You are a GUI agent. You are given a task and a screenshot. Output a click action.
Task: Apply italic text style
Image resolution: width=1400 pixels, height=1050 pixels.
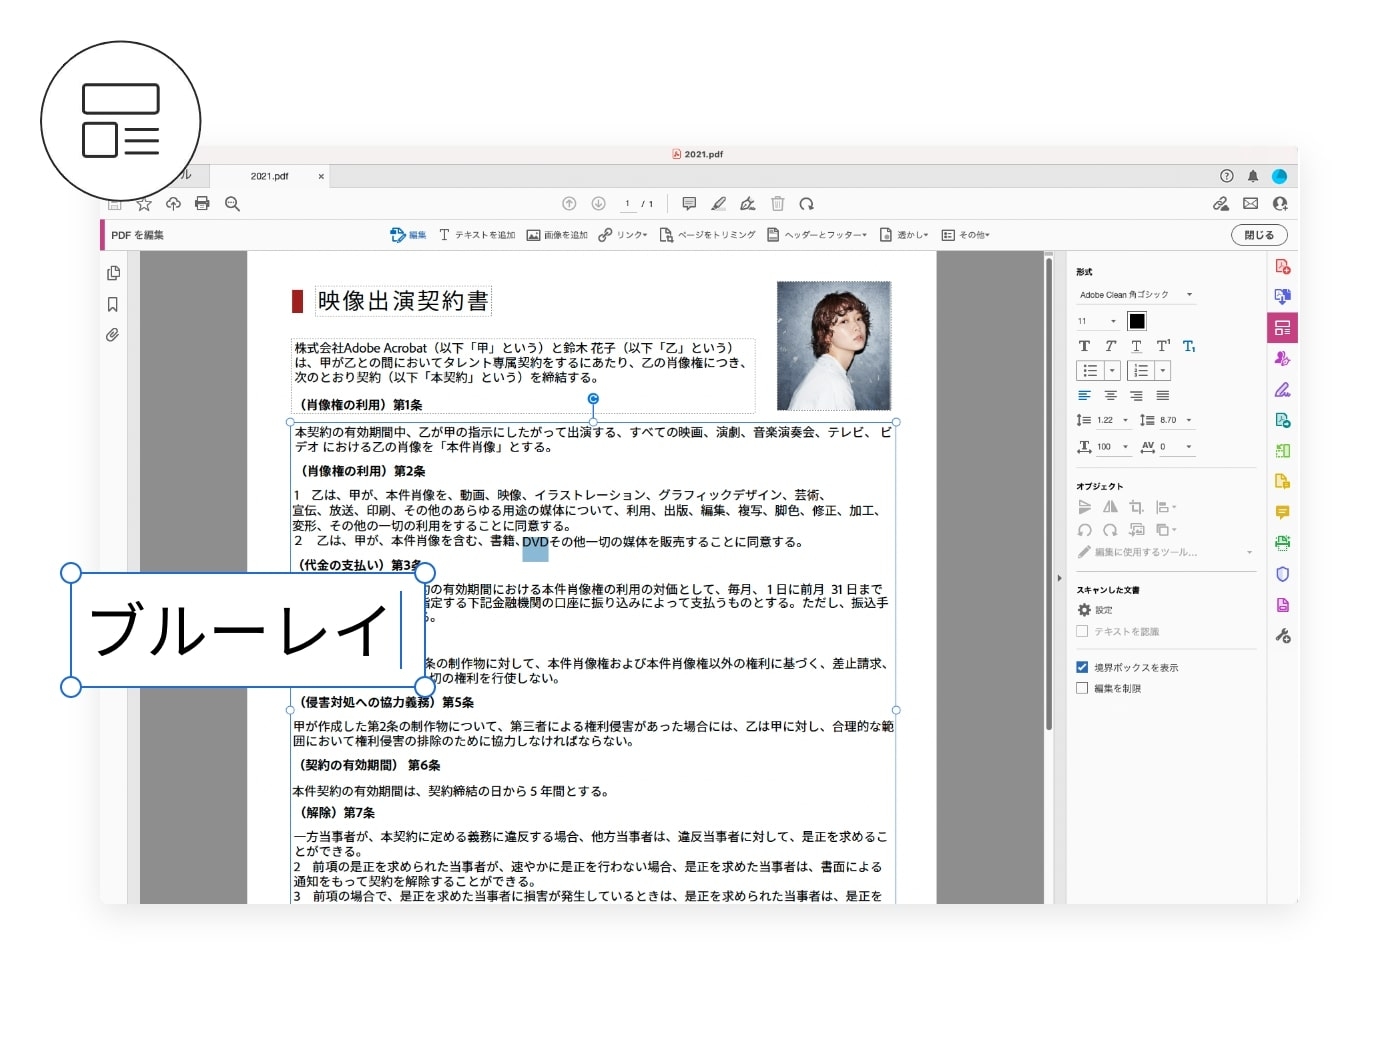[x=1110, y=346]
